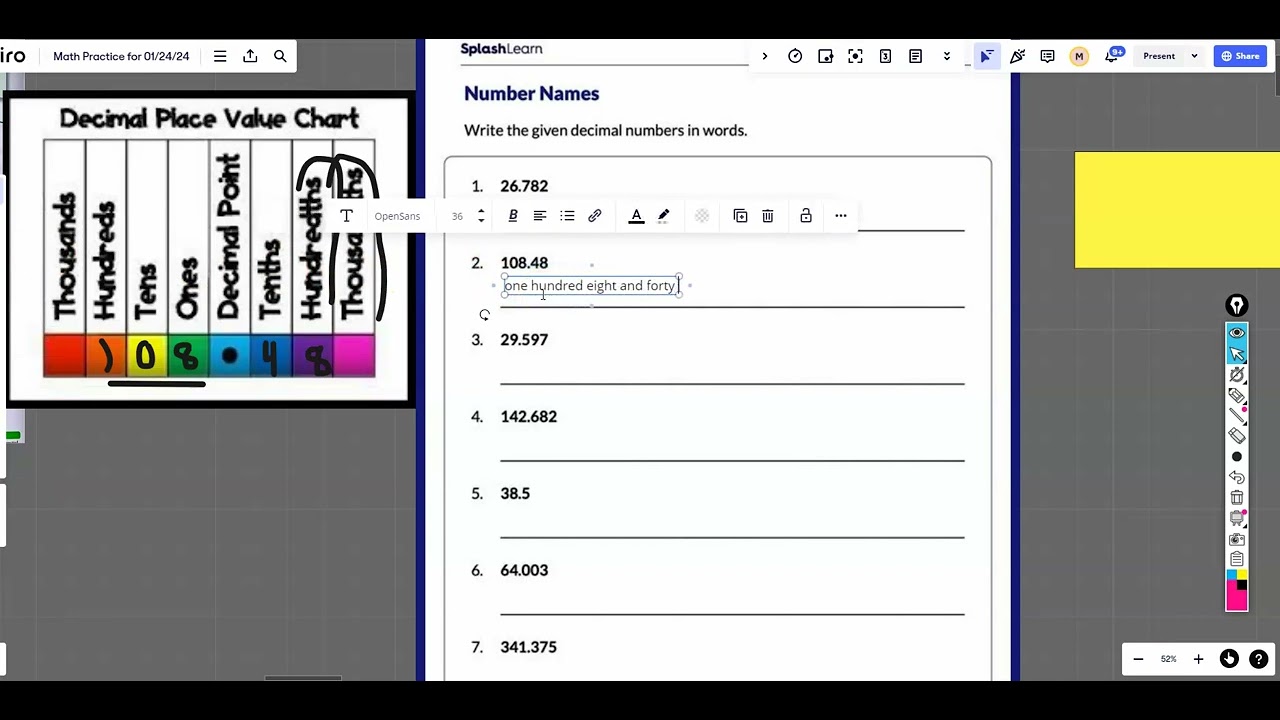Viewport: 1280px width, 720px height.
Task: Show more apps with double chevron down
Action: point(946,56)
